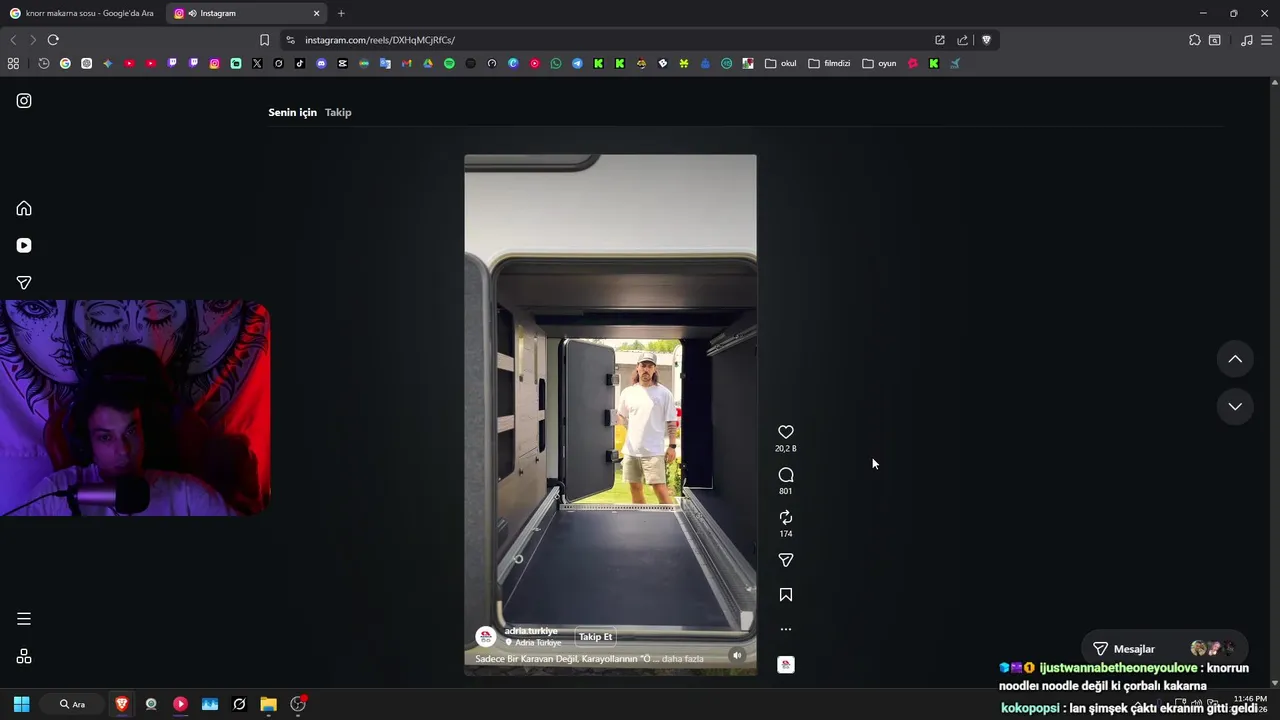
Task: Click the taskbar Ara search box
Action: (72, 704)
